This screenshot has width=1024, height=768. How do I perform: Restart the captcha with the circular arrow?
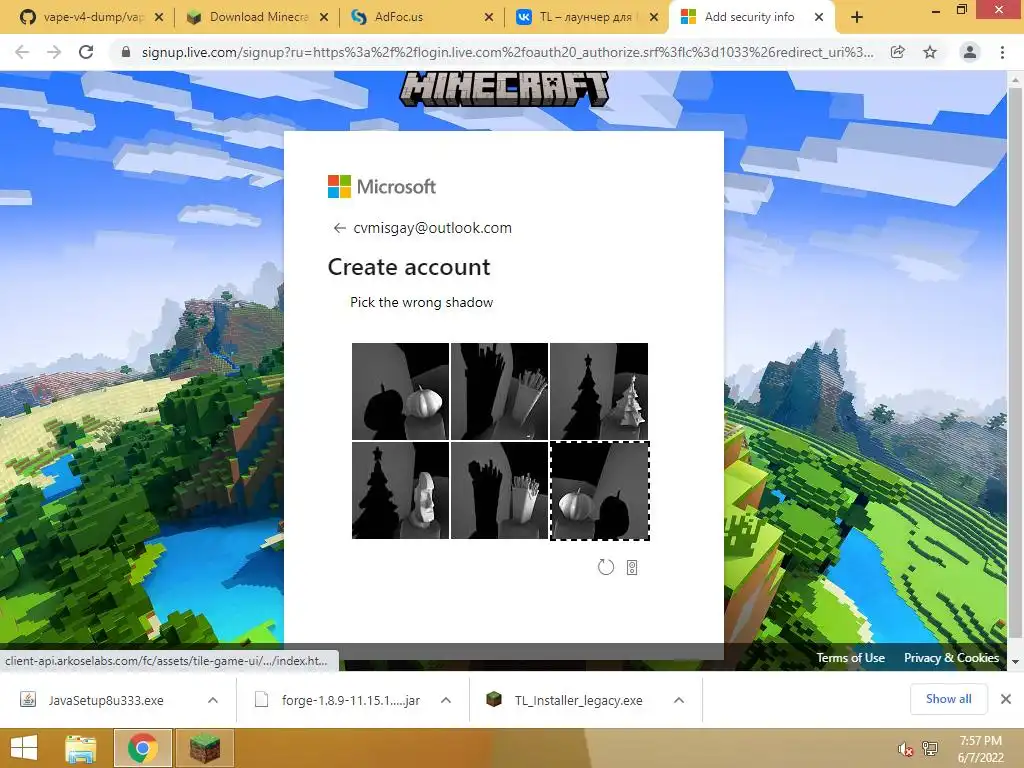click(605, 567)
